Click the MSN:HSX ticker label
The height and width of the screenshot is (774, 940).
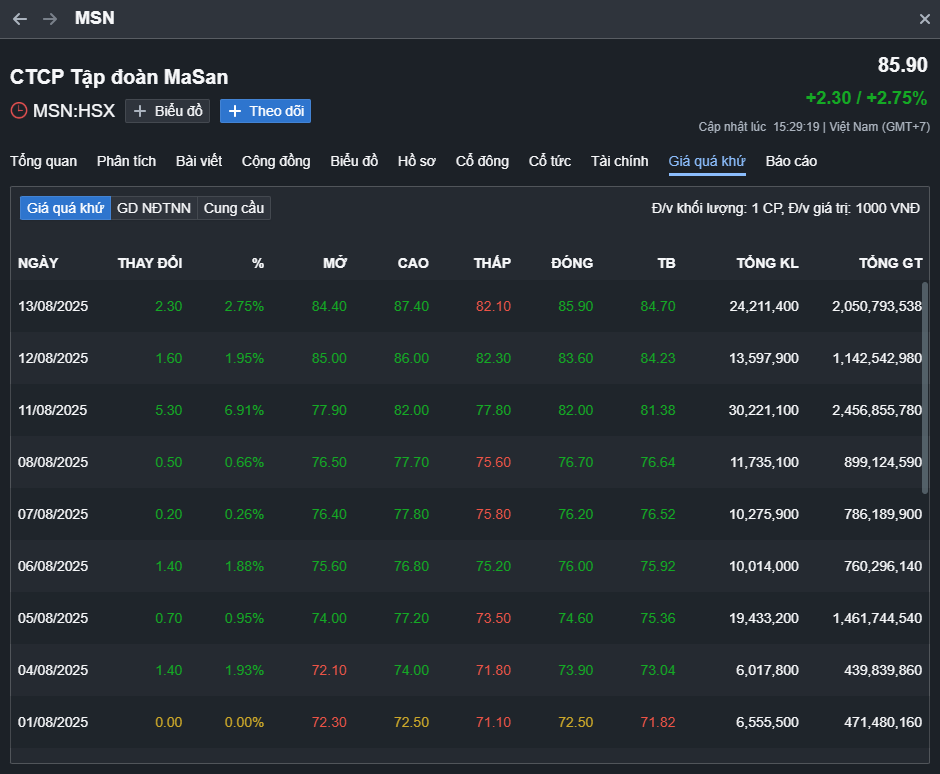point(74,111)
